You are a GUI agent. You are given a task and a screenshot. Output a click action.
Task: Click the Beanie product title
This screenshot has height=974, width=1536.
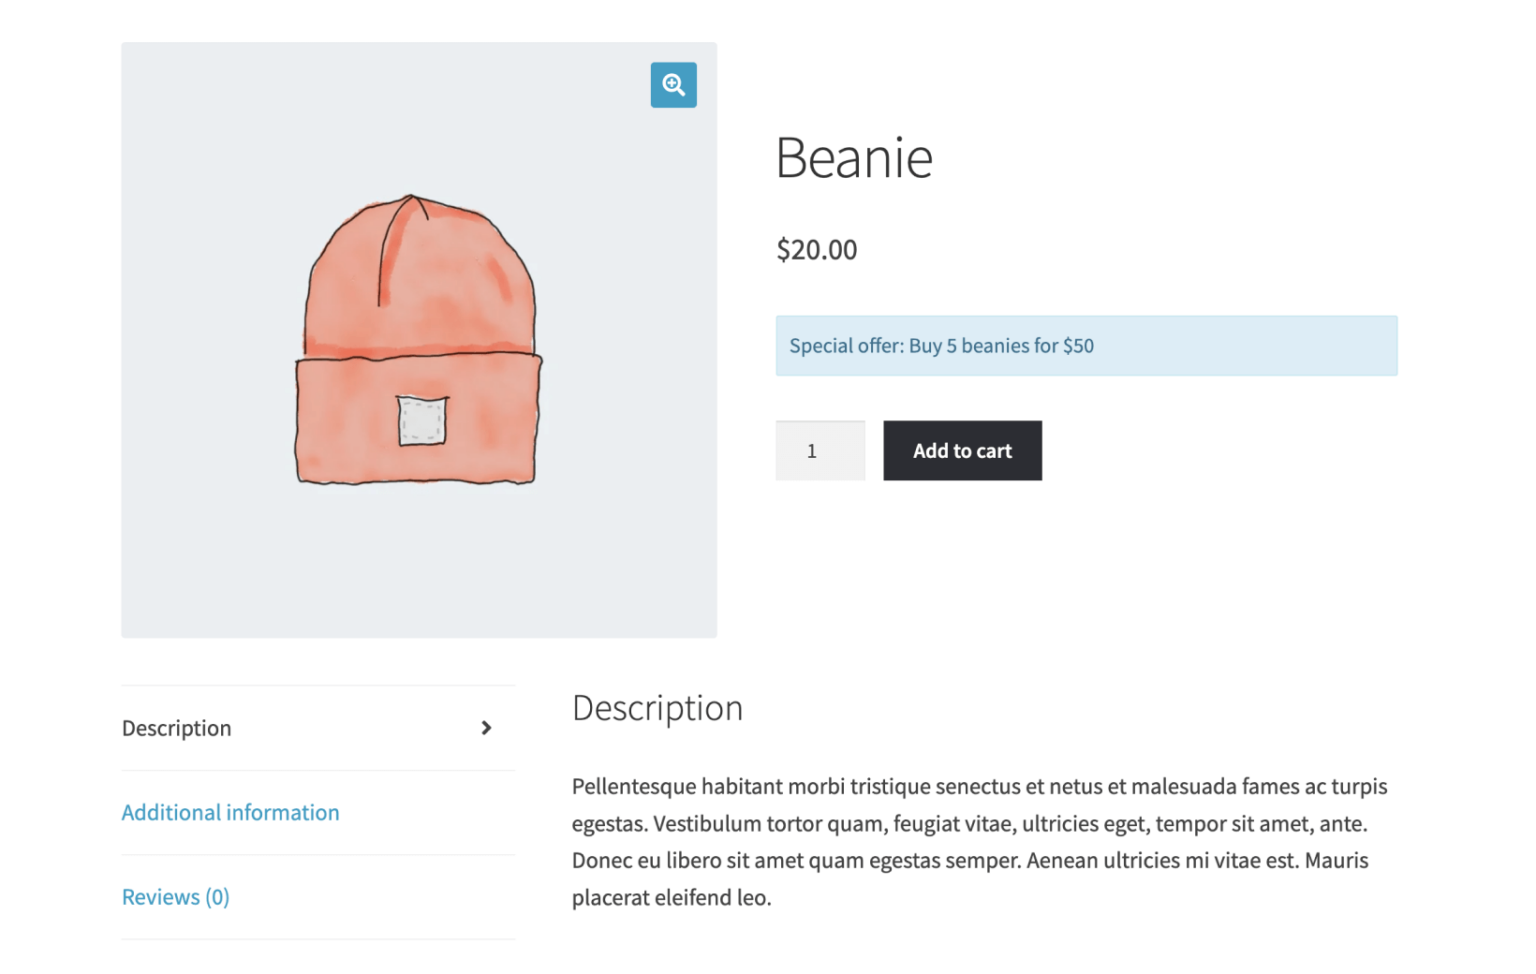pyautogui.click(x=853, y=158)
